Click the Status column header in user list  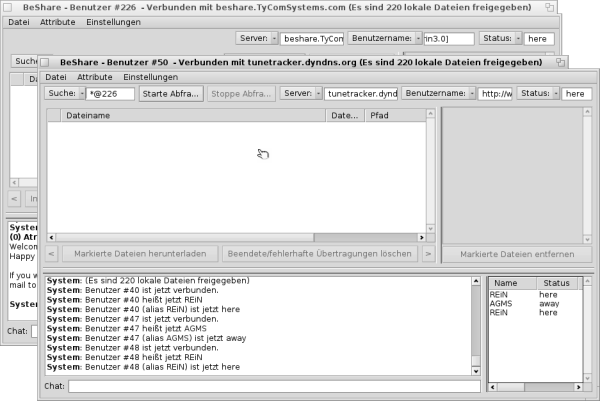[x=555, y=284]
